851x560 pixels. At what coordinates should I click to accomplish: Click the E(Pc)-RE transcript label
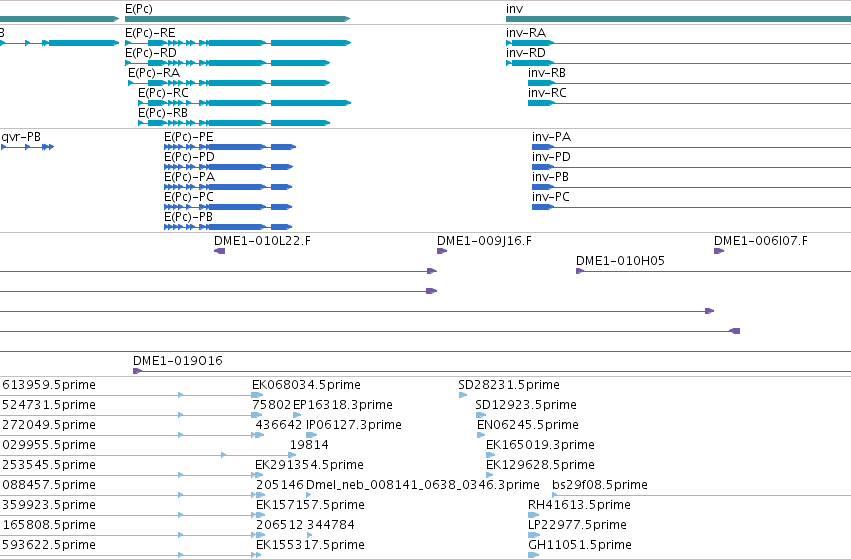tap(150, 33)
